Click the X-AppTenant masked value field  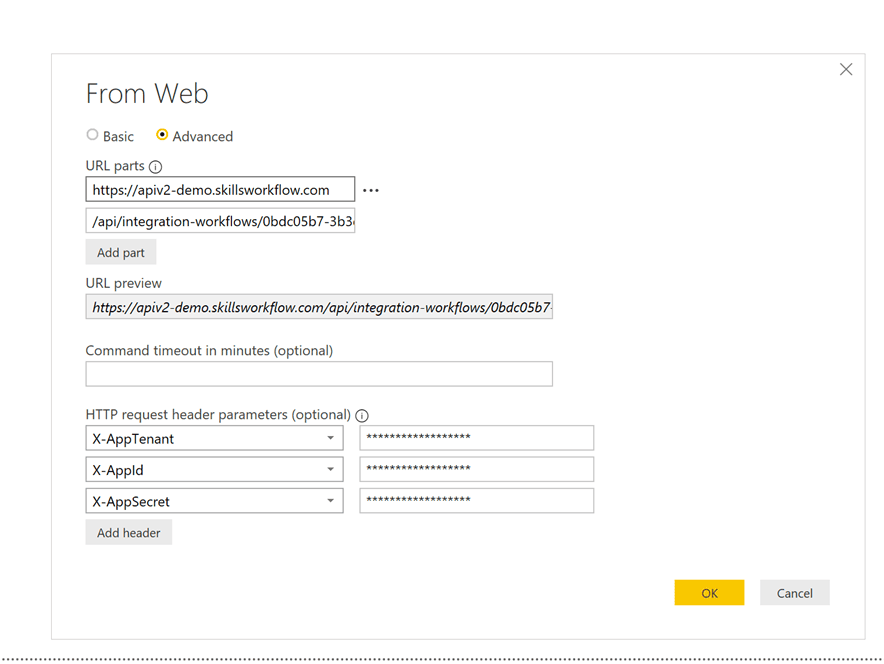point(476,438)
